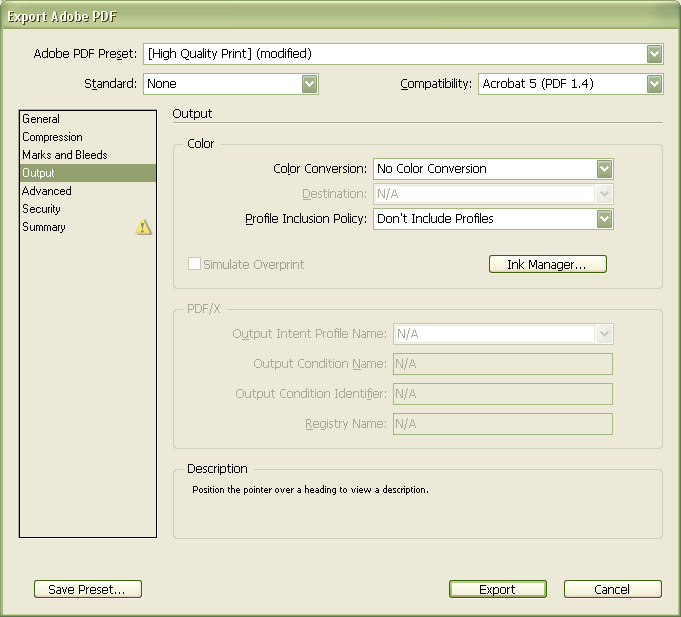Image resolution: width=681 pixels, height=617 pixels.
Task: Click the '[High Quality Print] (modified)' preset text
Action: (230, 54)
